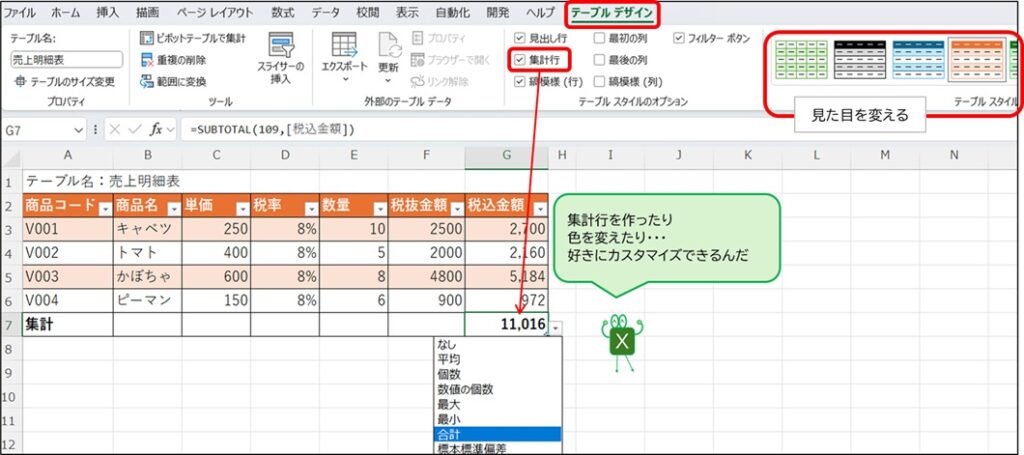This screenshot has width=1024, height=455.
Task: Click the 更新 refresh icon
Action: pyautogui.click(x=390, y=44)
